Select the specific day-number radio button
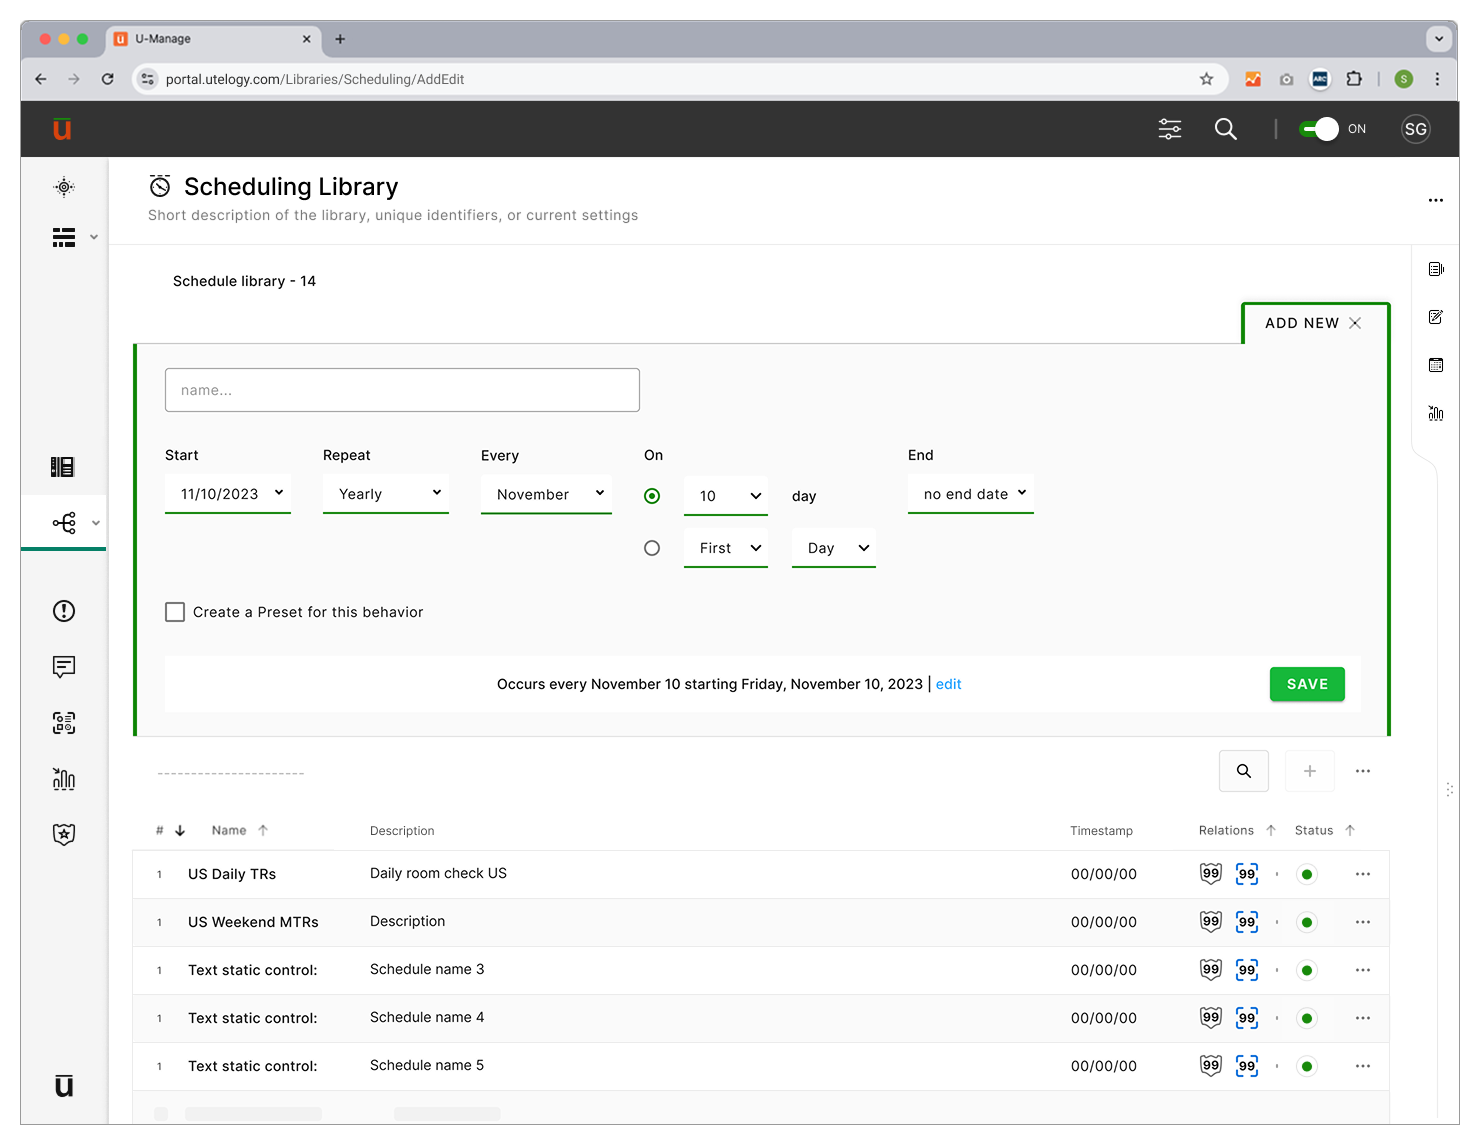 click(652, 496)
